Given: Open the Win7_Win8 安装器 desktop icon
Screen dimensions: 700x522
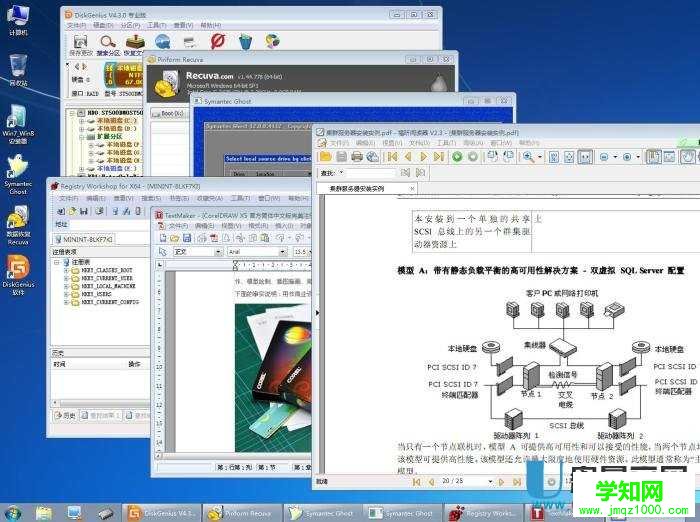Looking at the screenshot, I should [x=18, y=124].
